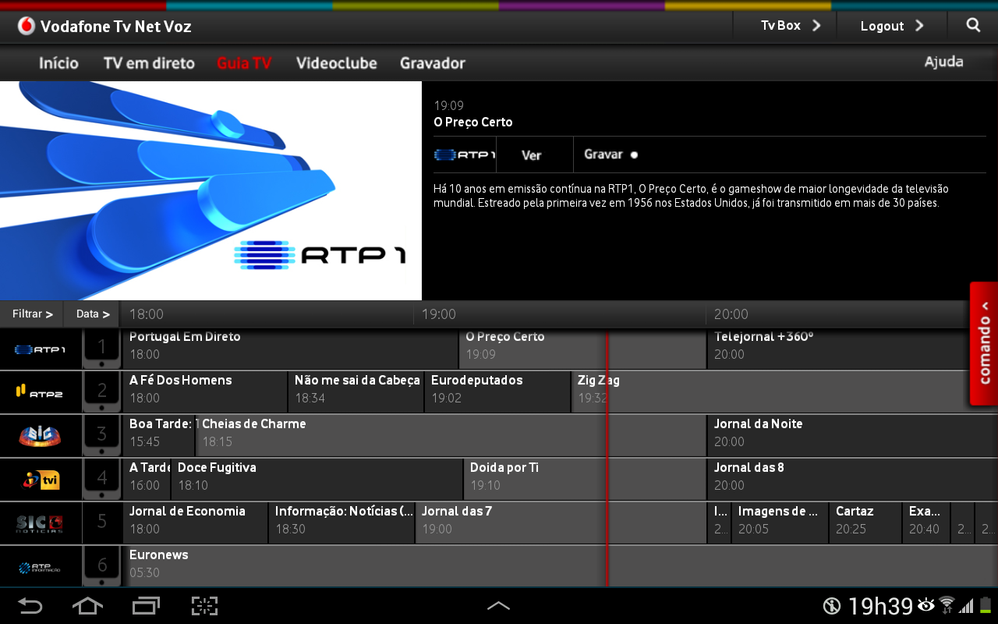The image size is (998, 624).
Task: Open the recent apps icon
Action: pyautogui.click(x=146, y=606)
